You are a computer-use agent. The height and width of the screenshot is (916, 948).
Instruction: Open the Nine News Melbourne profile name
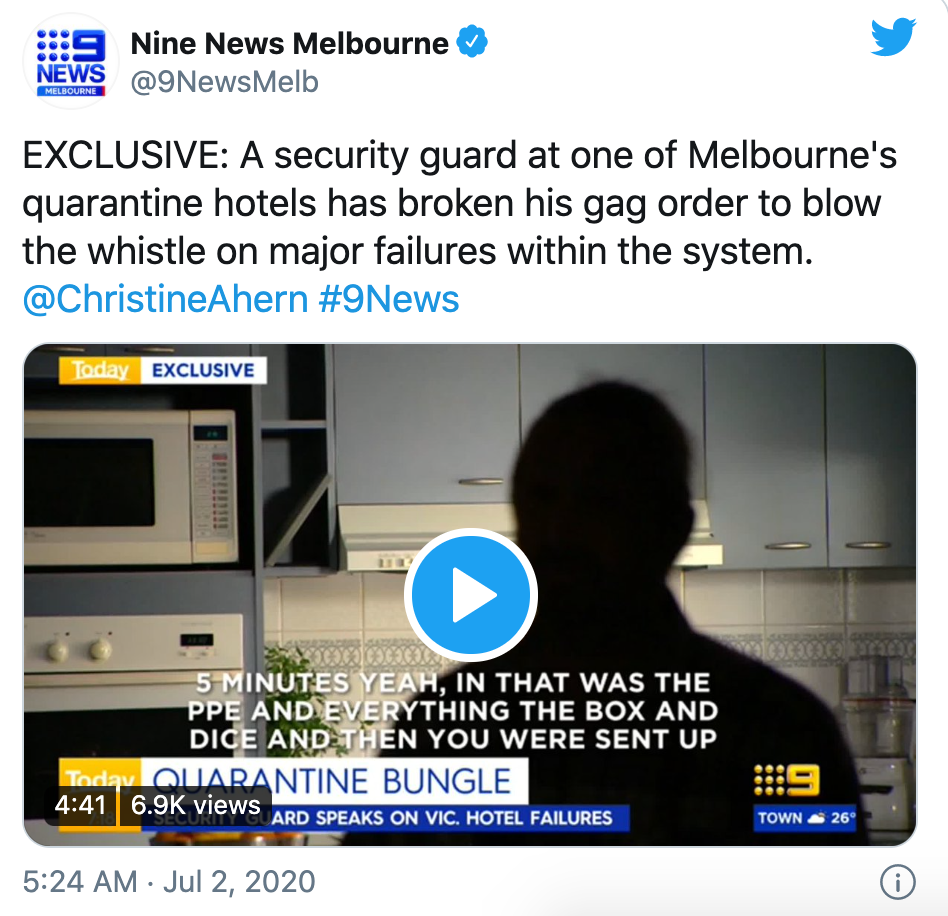pyautogui.click(x=290, y=44)
